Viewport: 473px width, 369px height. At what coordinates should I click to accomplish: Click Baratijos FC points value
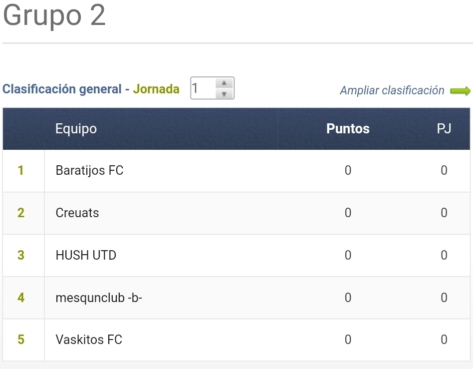(x=348, y=171)
